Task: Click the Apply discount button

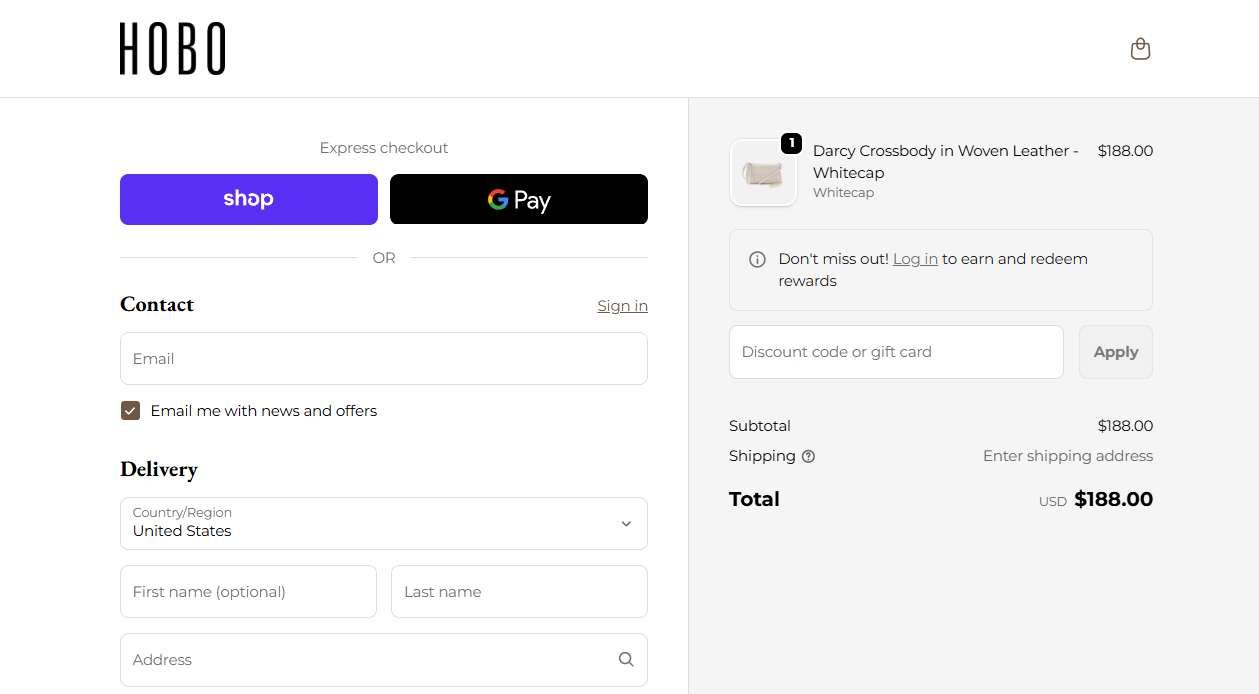Action: [x=1116, y=352]
